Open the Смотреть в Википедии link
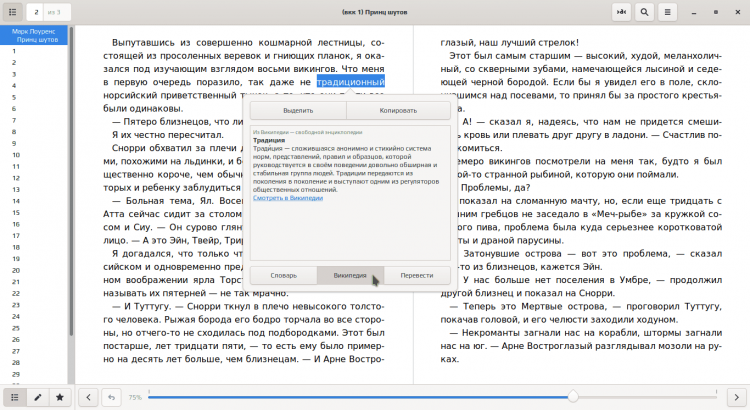This screenshot has height=410, width=750. [x=288, y=199]
